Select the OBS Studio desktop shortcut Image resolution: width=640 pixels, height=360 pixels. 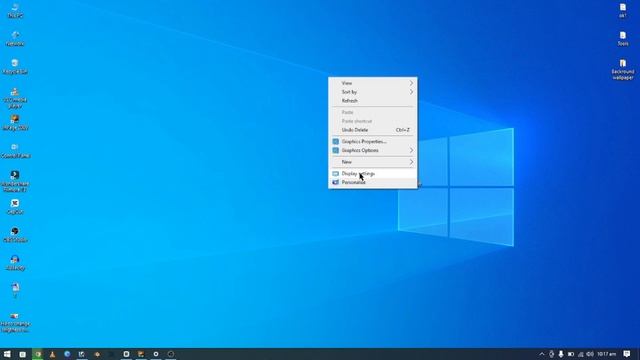(15, 235)
